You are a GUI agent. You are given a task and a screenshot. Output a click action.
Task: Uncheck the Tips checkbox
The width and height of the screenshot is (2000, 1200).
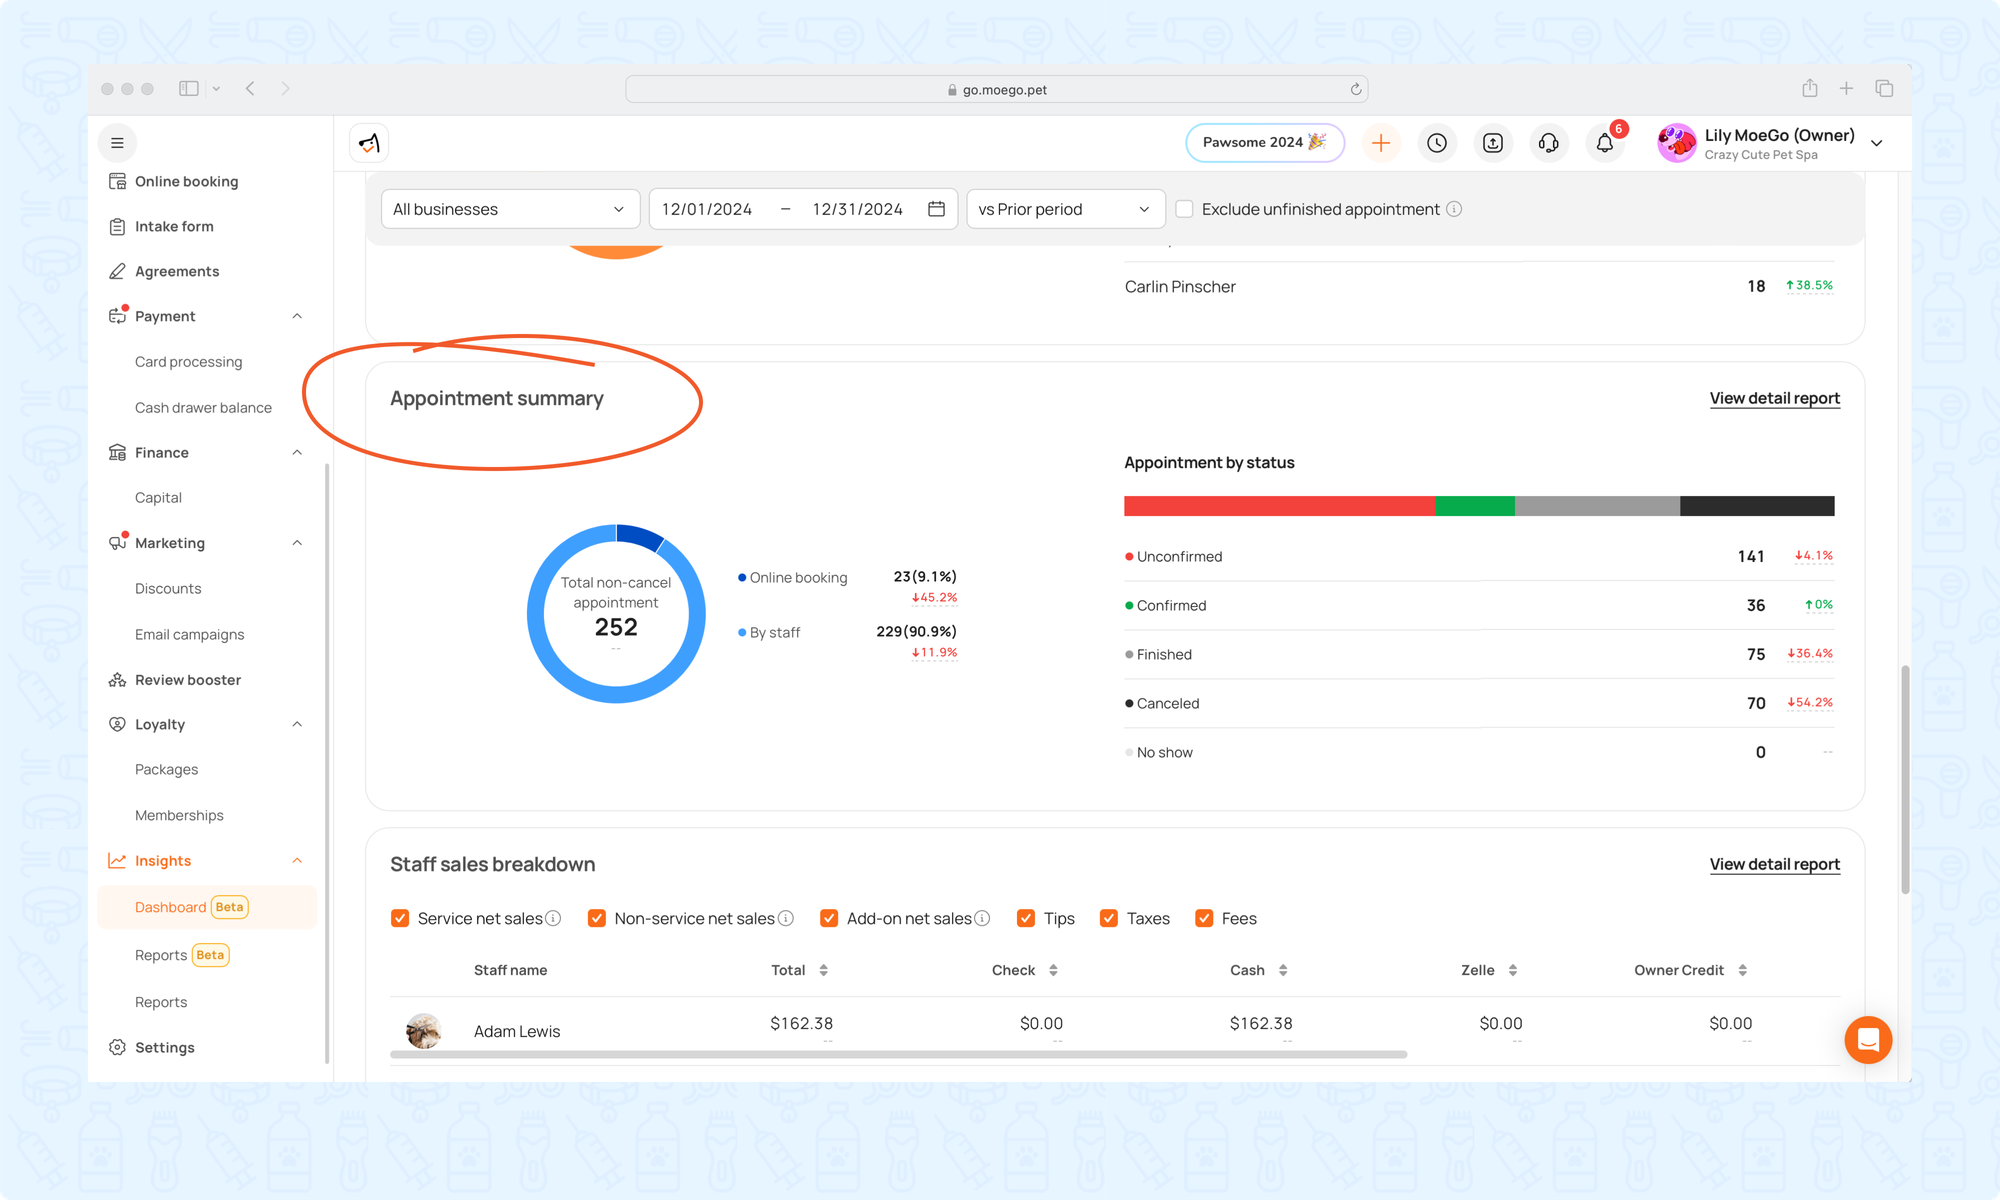1025,918
